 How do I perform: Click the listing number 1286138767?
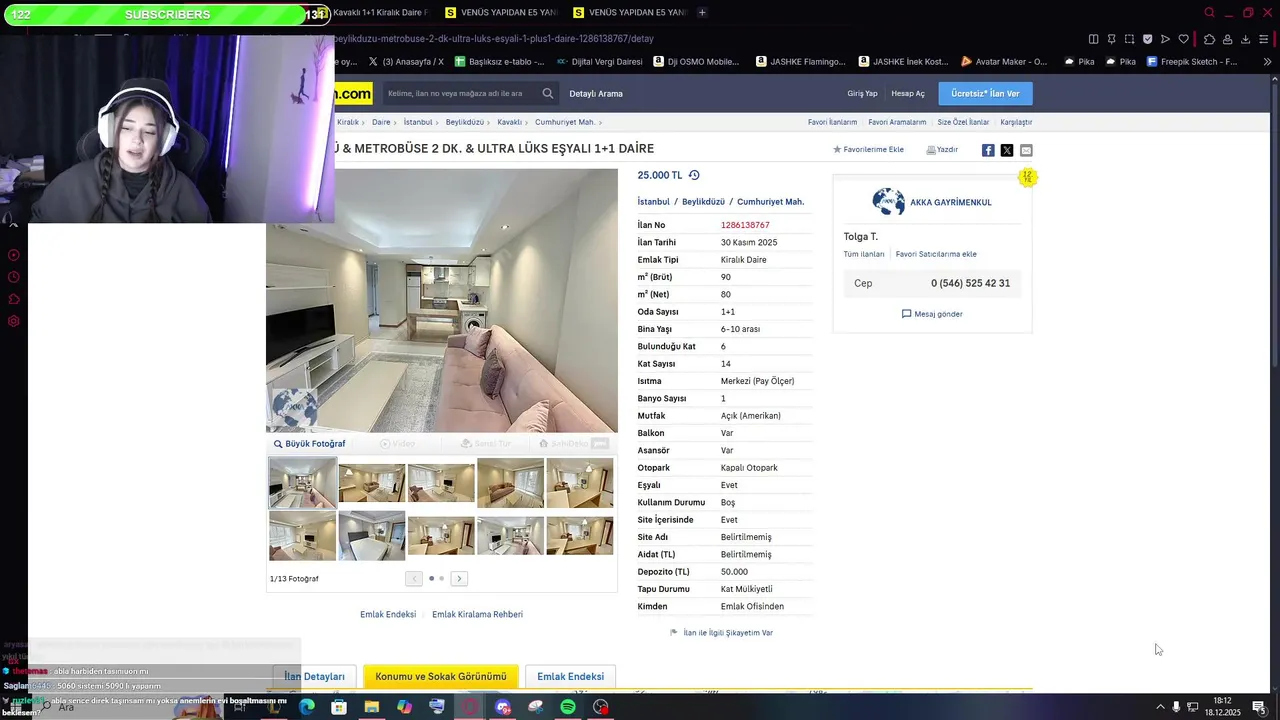coord(745,225)
